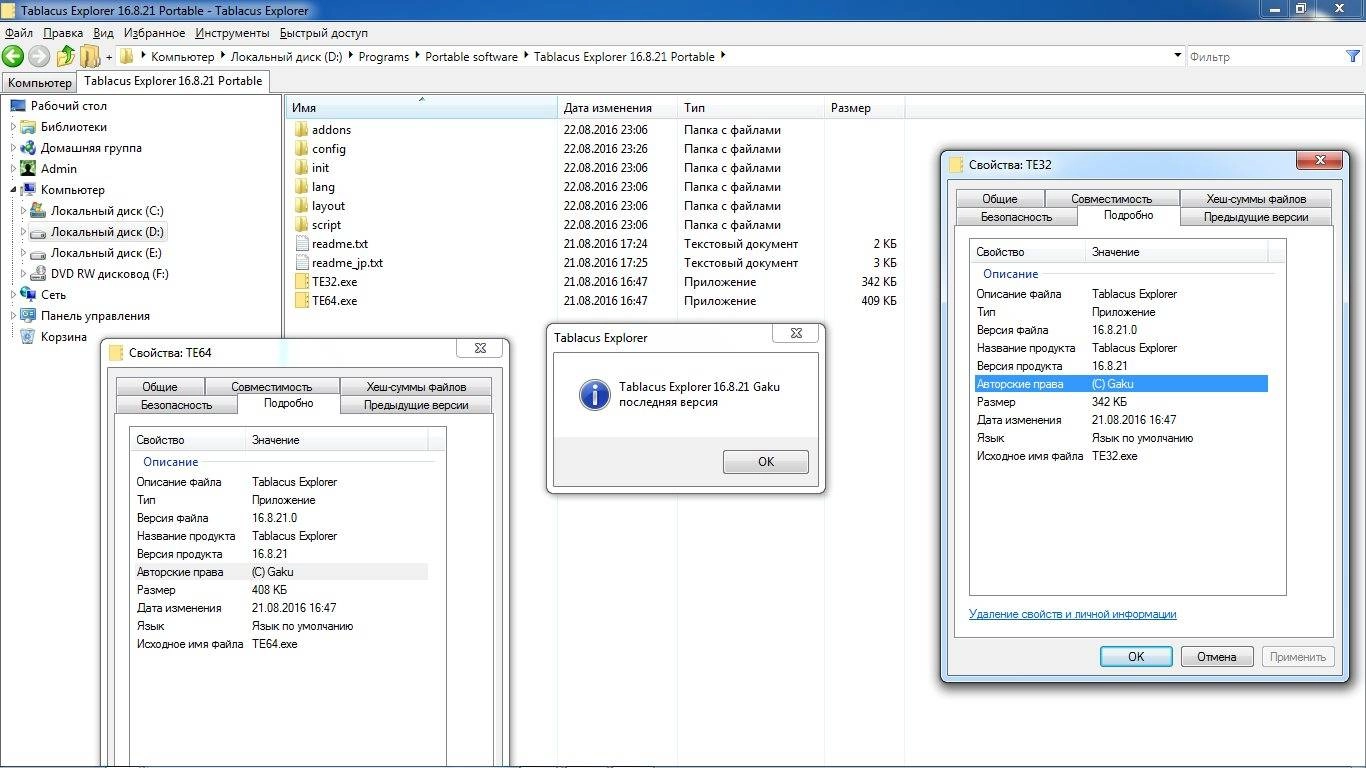Click the Локальный диск (E:) drive icon
1366x768 pixels.
coord(39,253)
